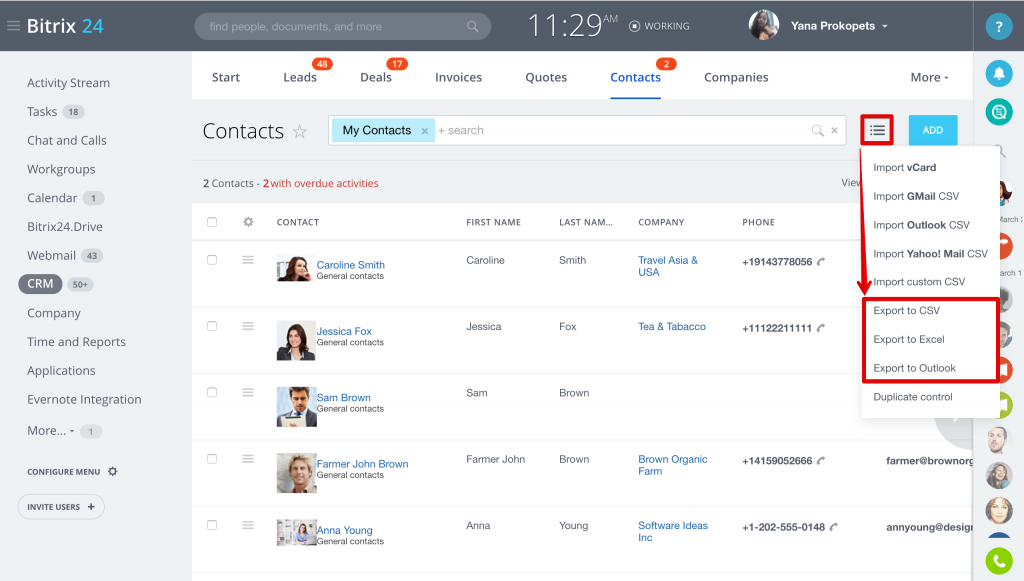
Task: Clear the contacts search filter field
Action: (x=834, y=131)
